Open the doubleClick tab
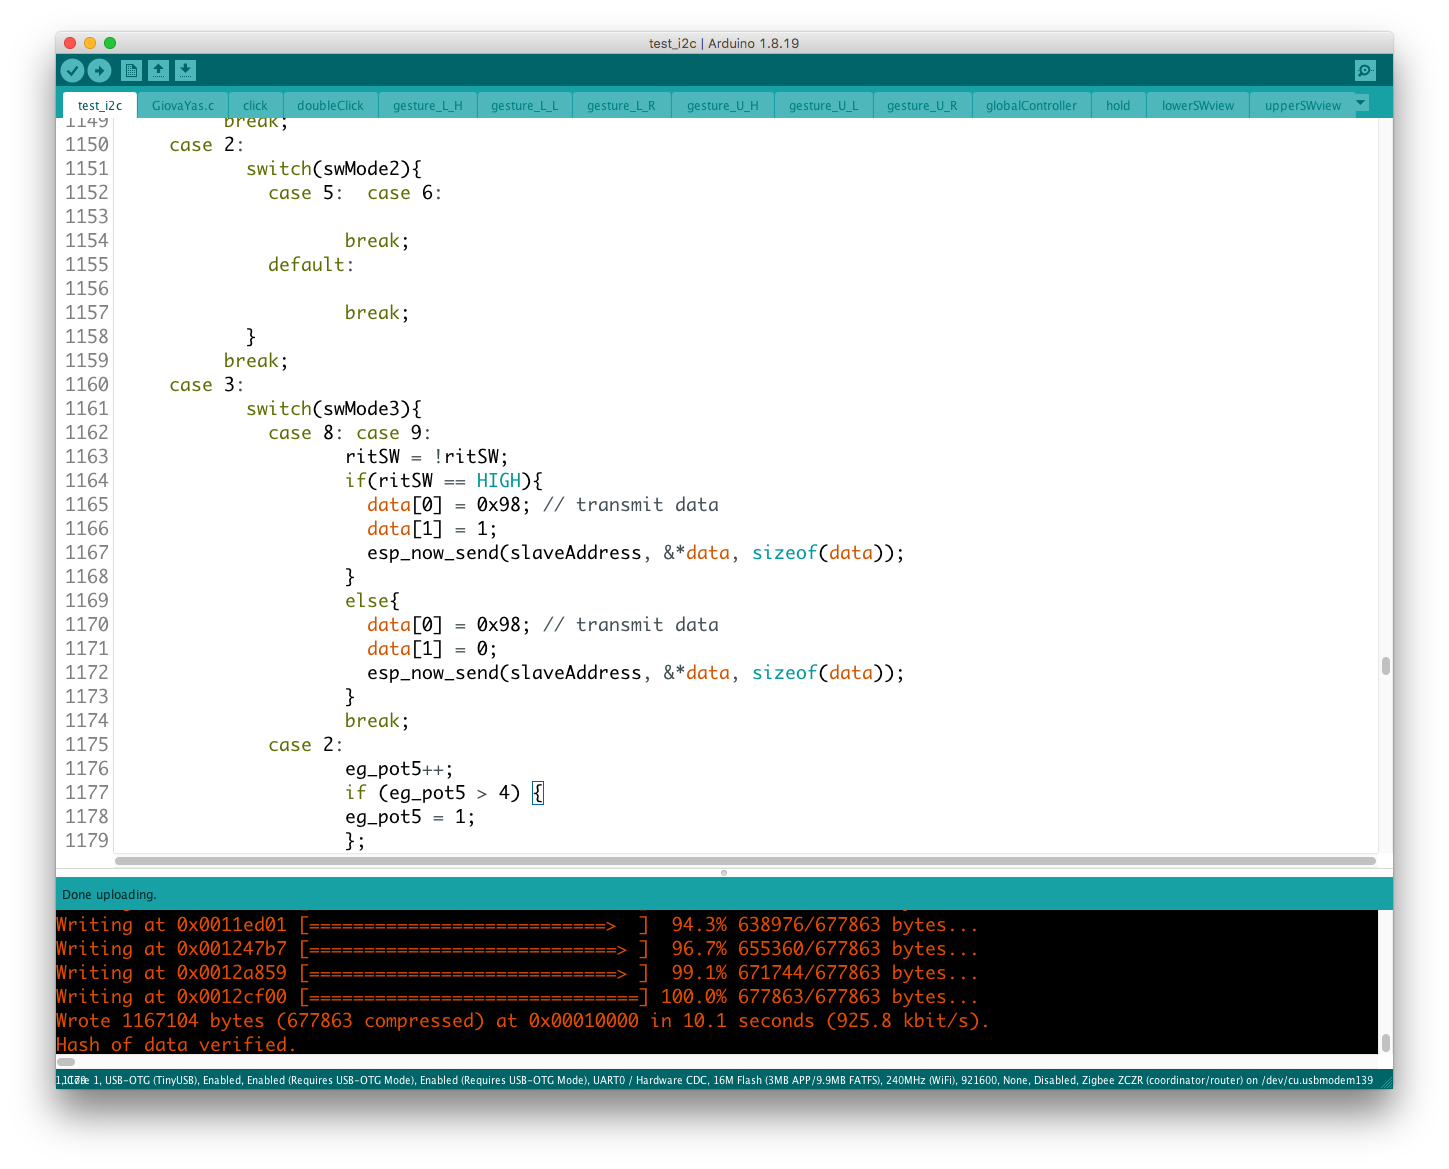Image resolution: width=1449 pixels, height=1169 pixels. click(x=330, y=106)
